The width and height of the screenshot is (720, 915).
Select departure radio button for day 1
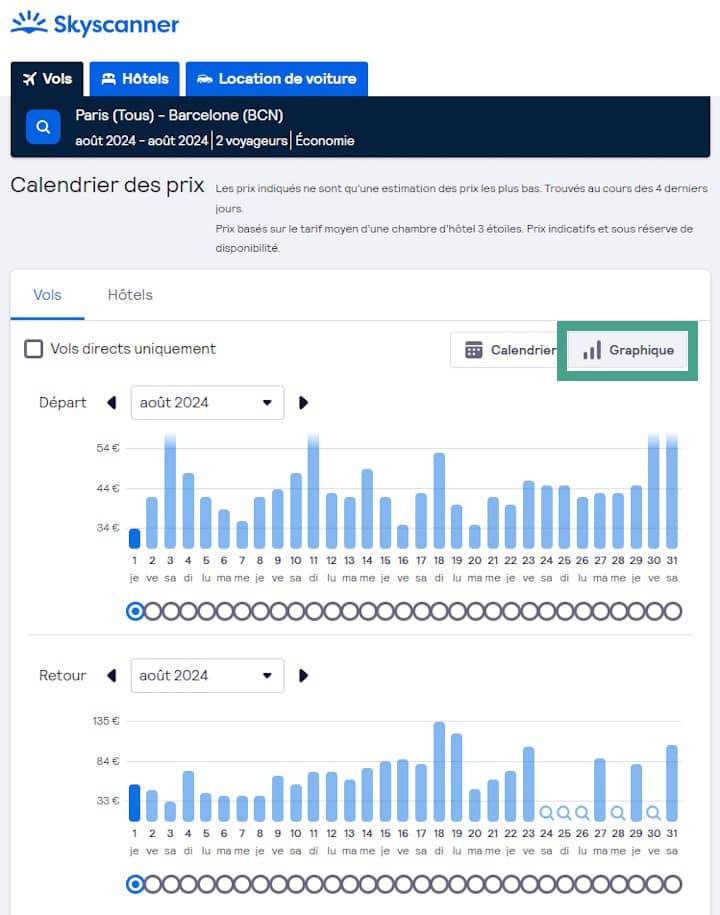tap(135, 611)
